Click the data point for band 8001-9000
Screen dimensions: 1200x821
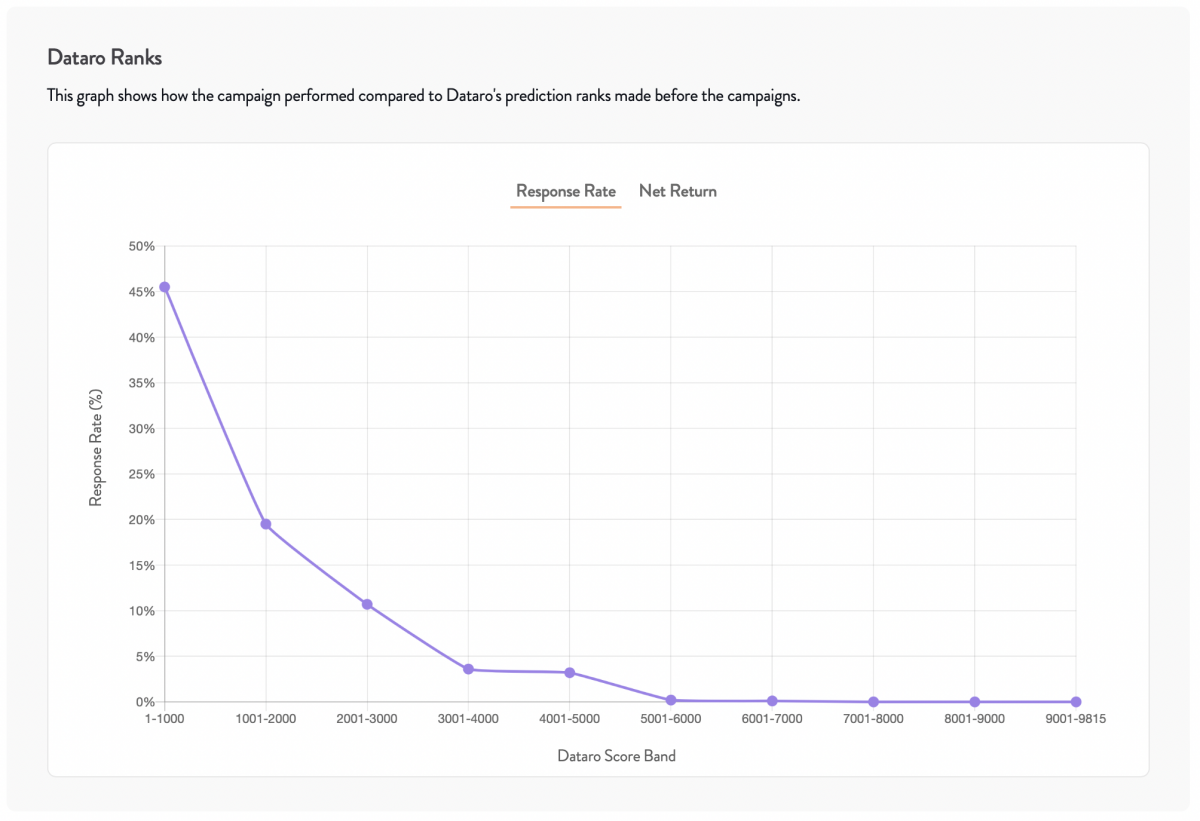[x=975, y=702]
